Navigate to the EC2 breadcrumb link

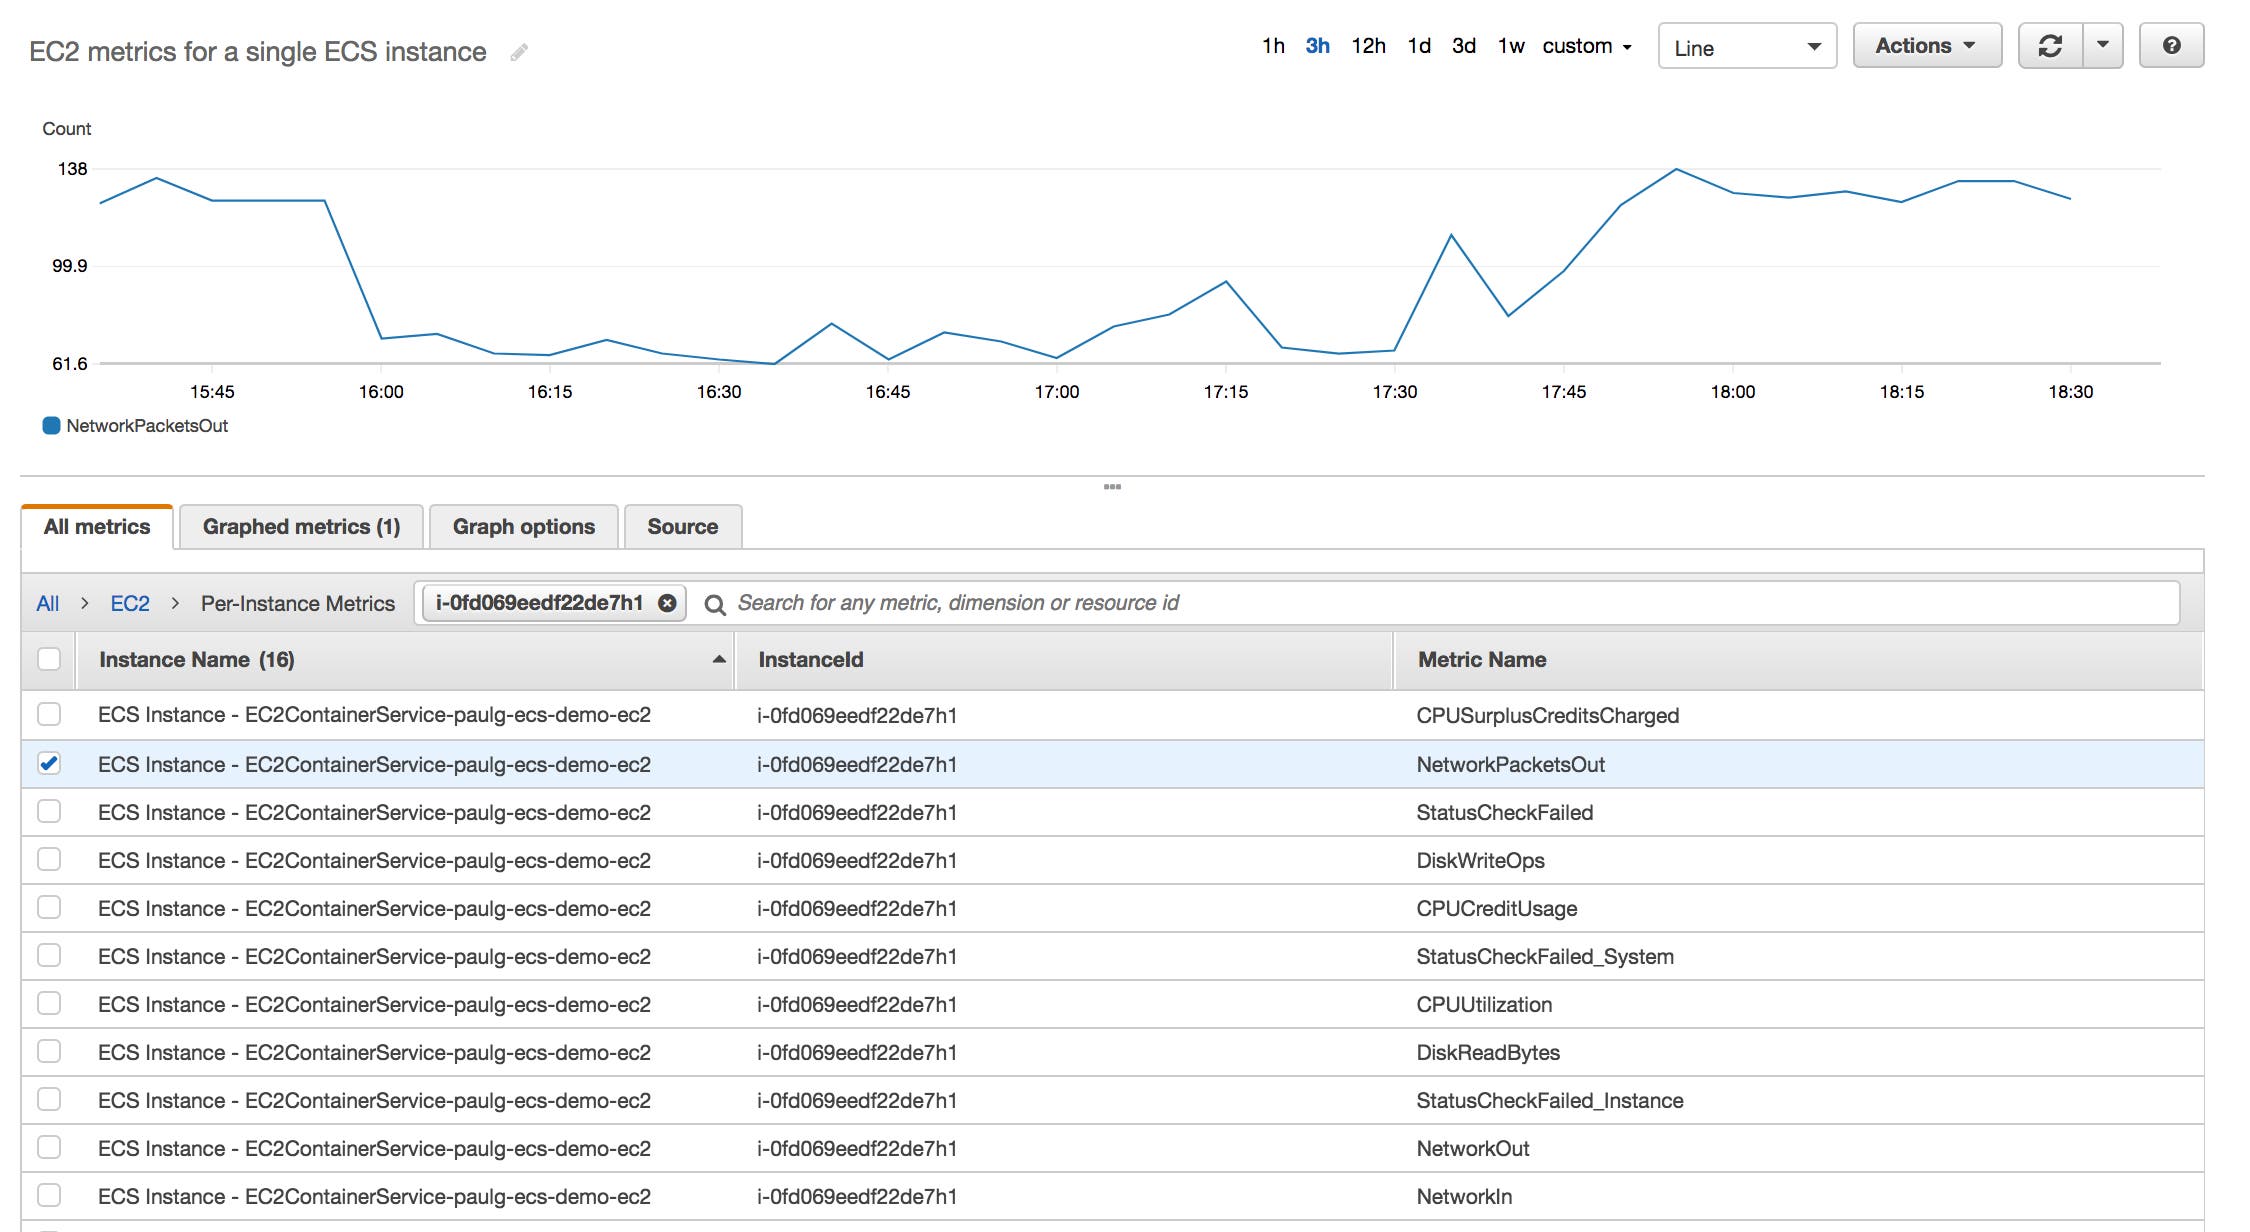pos(129,603)
